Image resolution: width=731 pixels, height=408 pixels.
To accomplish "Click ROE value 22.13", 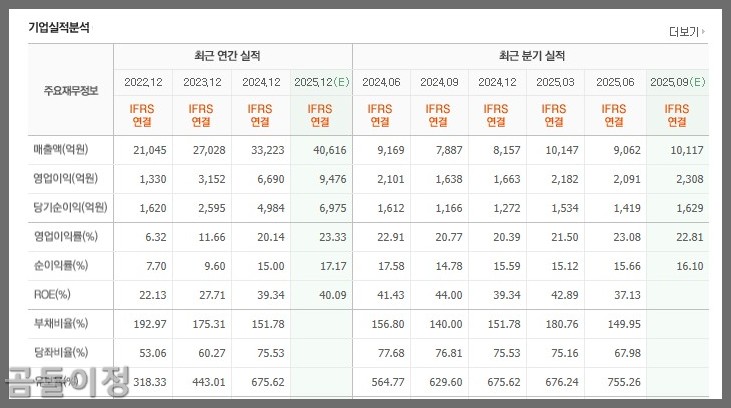I will [153, 295].
